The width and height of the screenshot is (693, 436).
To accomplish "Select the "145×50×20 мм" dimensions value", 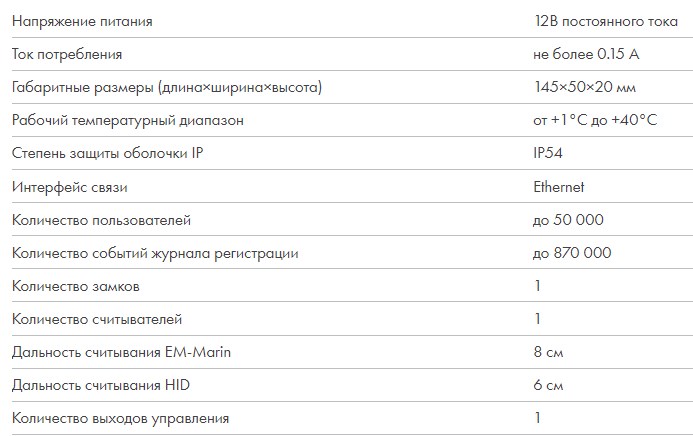I will pyautogui.click(x=585, y=87).
